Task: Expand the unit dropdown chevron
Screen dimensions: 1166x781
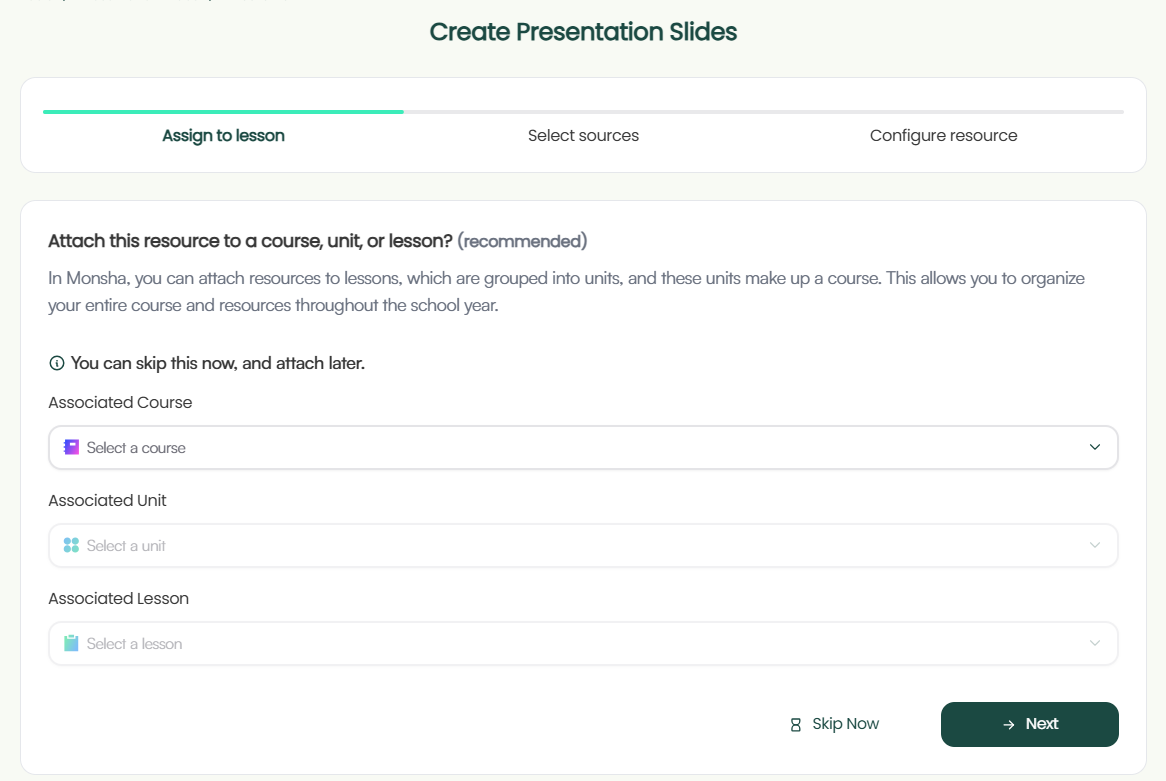Action: pos(1095,546)
